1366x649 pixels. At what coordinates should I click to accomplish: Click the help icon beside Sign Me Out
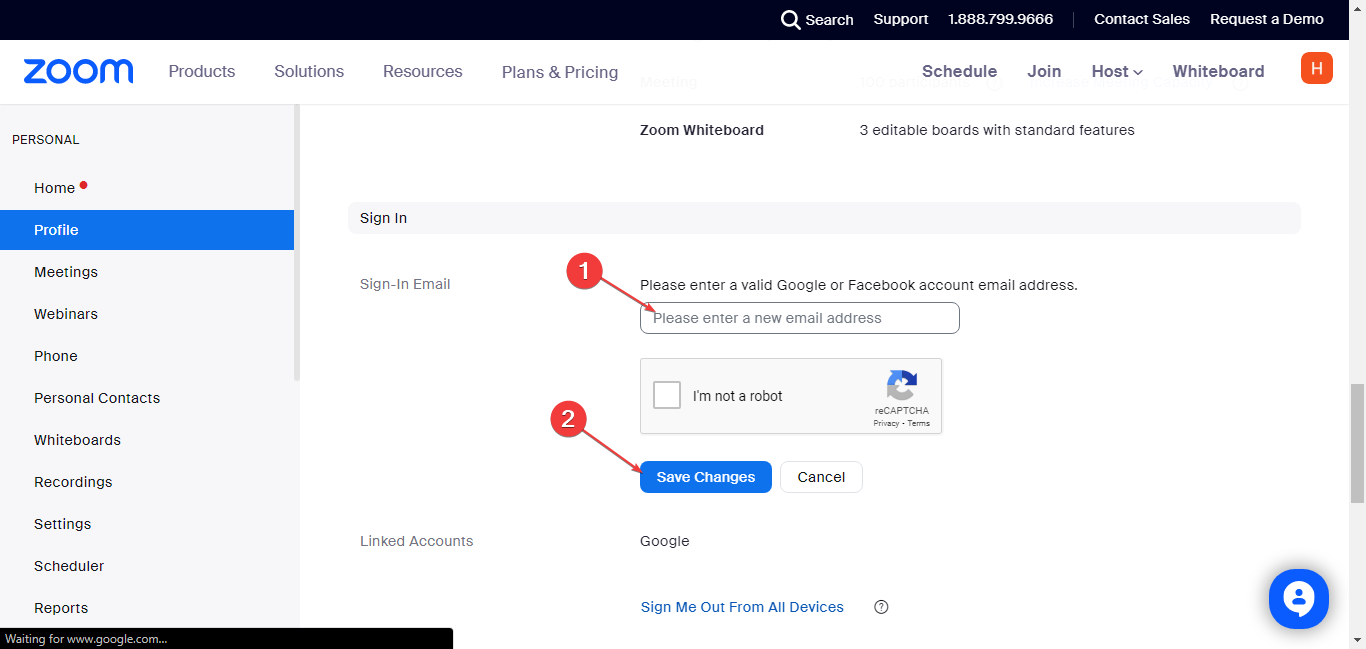coord(881,607)
